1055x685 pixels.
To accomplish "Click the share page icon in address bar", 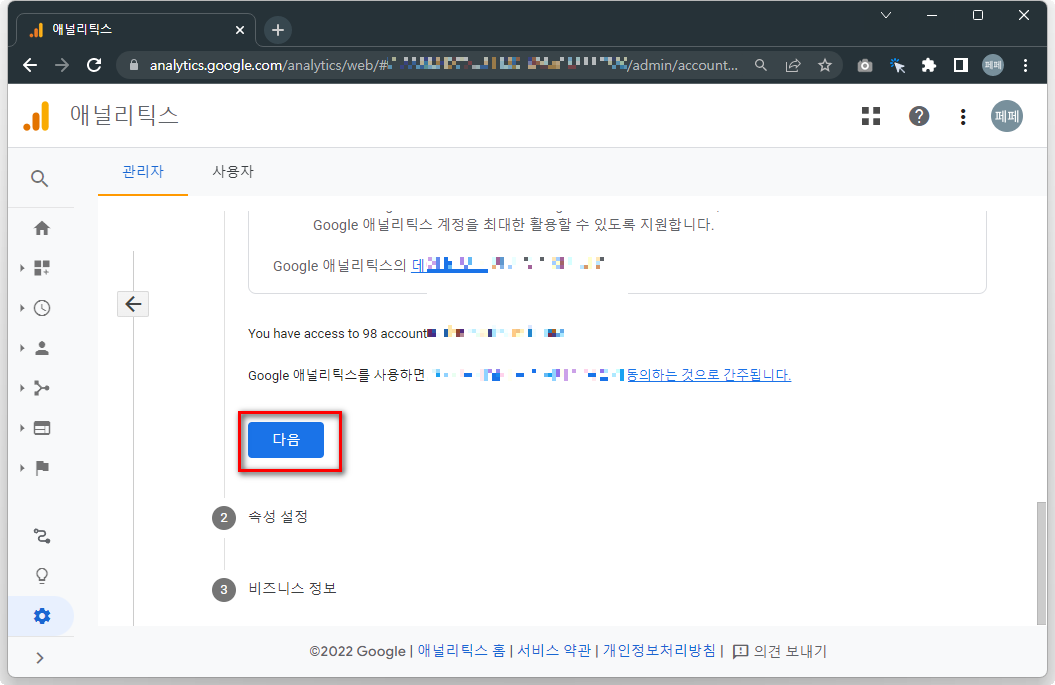I will point(793,65).
